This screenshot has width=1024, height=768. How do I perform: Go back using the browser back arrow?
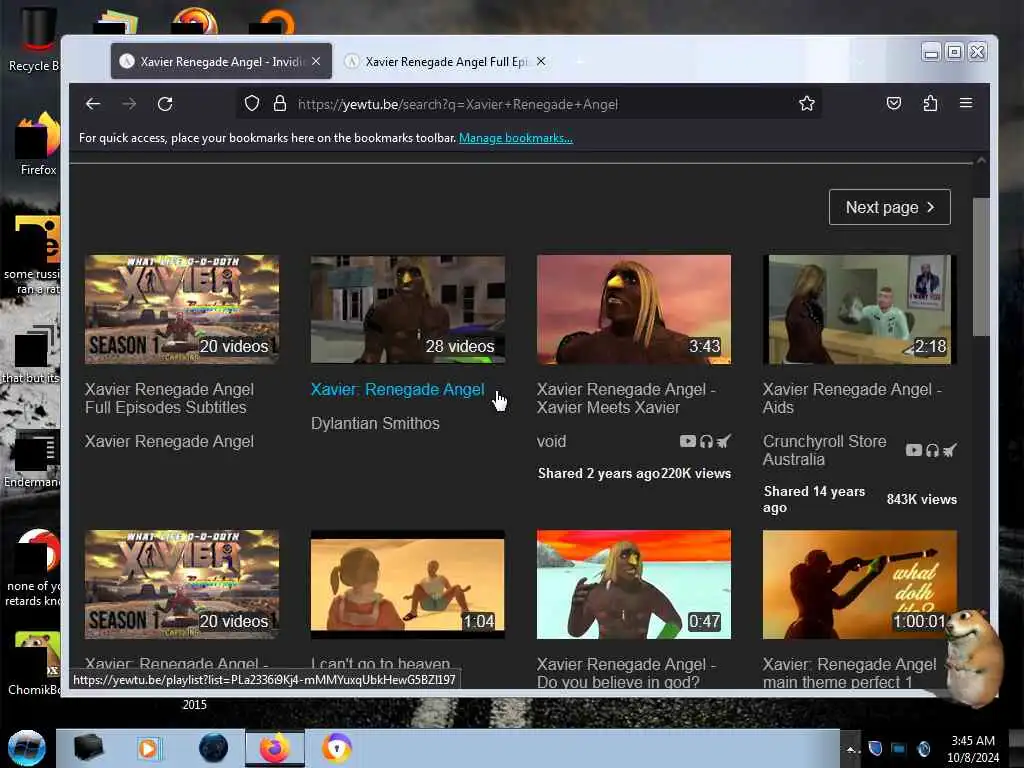coord(93,104)
